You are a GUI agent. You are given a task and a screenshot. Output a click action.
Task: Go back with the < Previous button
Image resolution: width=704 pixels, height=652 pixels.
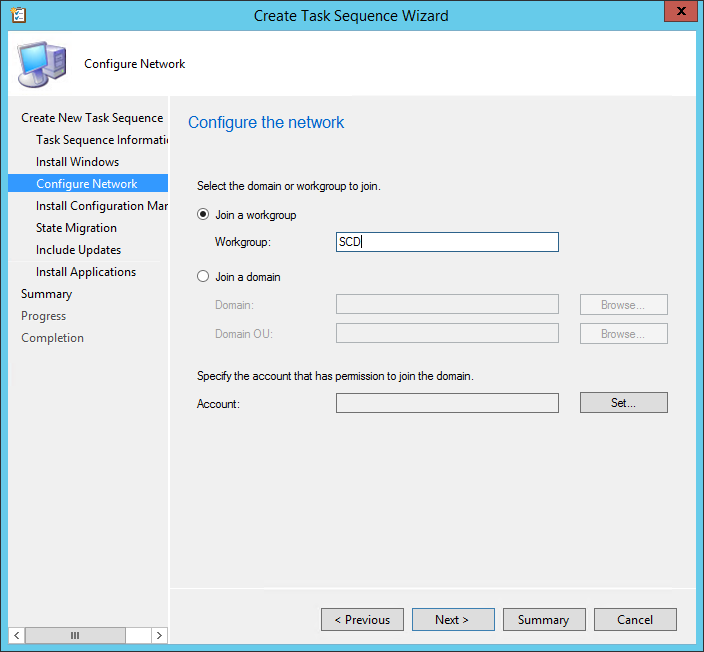pyautogui.click(x=362, y=620)
